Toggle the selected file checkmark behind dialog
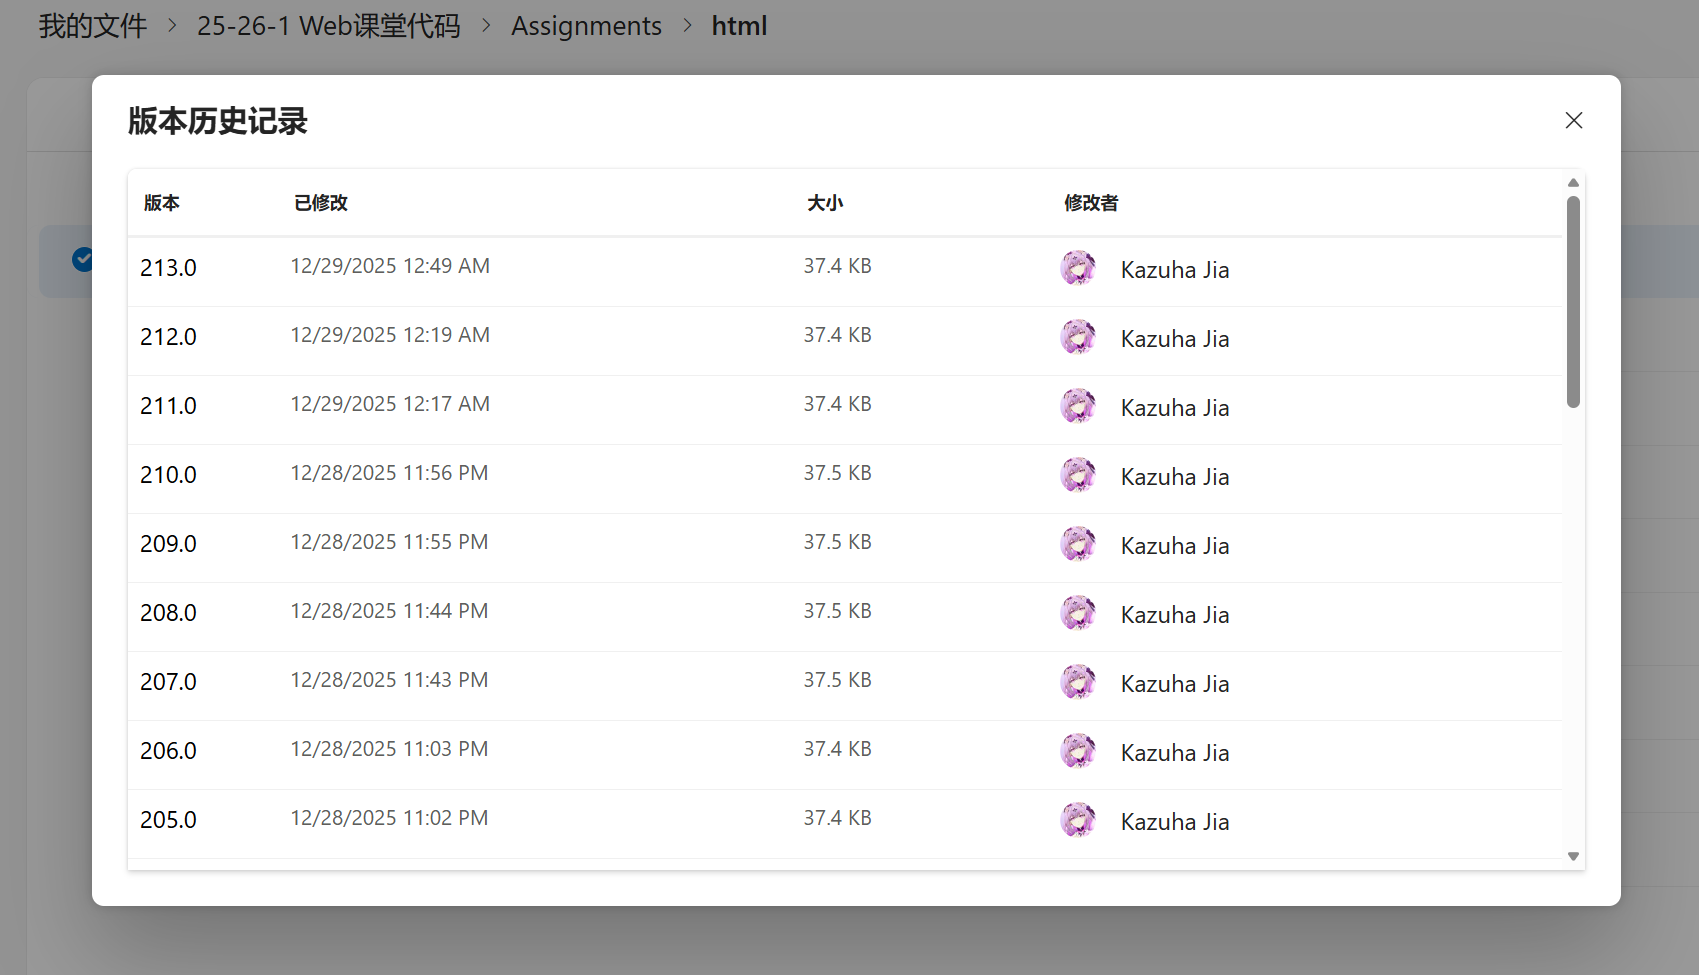1699x975 pixels. 82,260
